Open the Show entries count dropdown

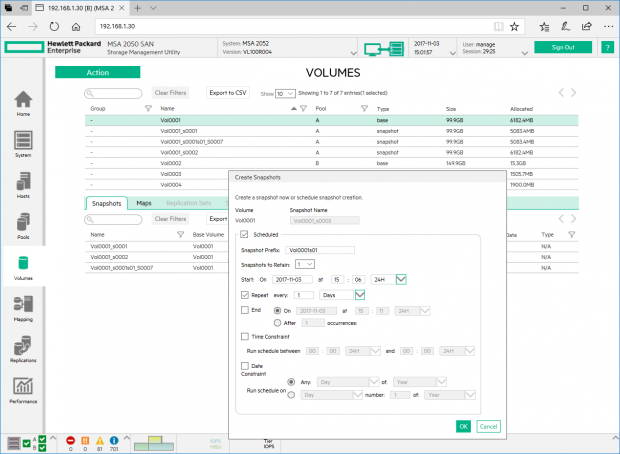click(285, 93)
